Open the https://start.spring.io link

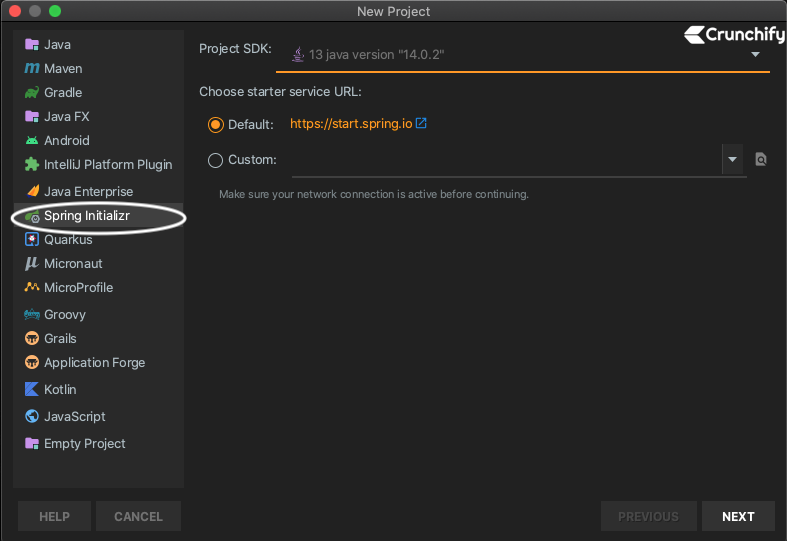click(x=351, y=123)
